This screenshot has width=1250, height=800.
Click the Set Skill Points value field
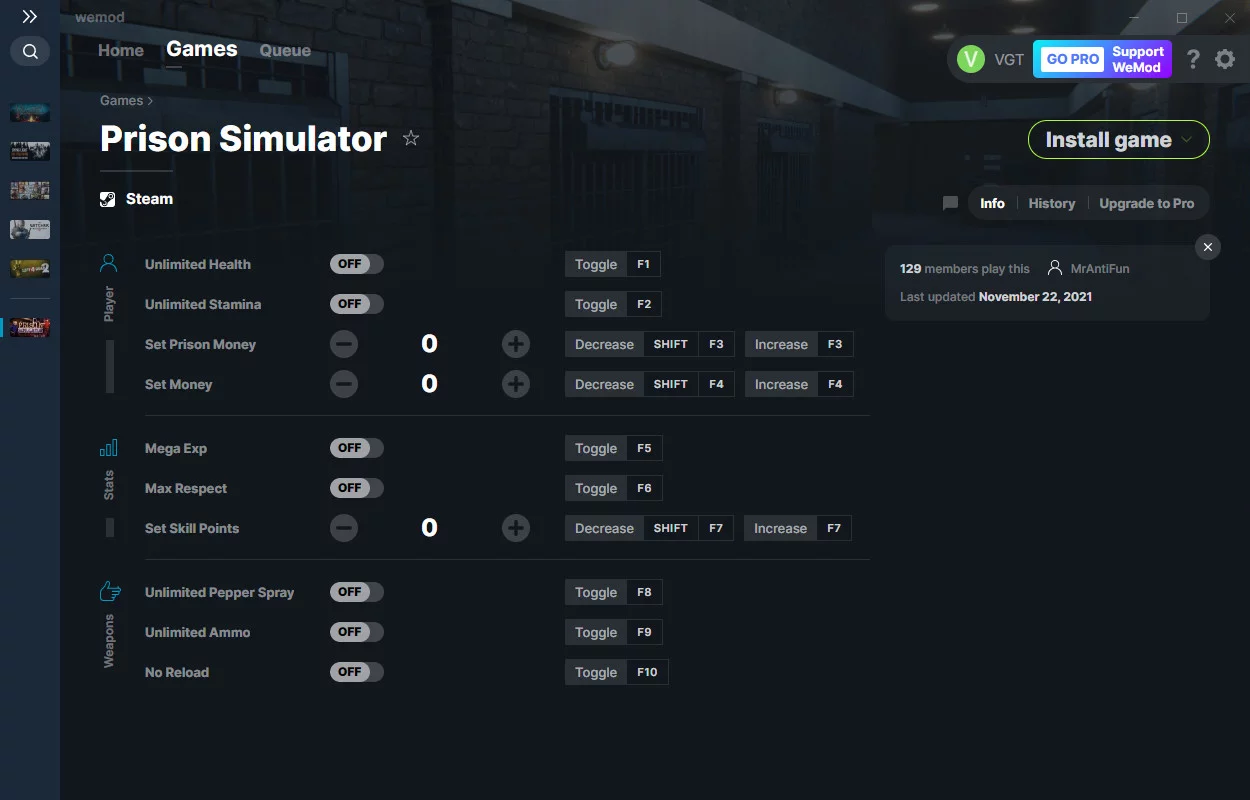(x=430, y=528)
